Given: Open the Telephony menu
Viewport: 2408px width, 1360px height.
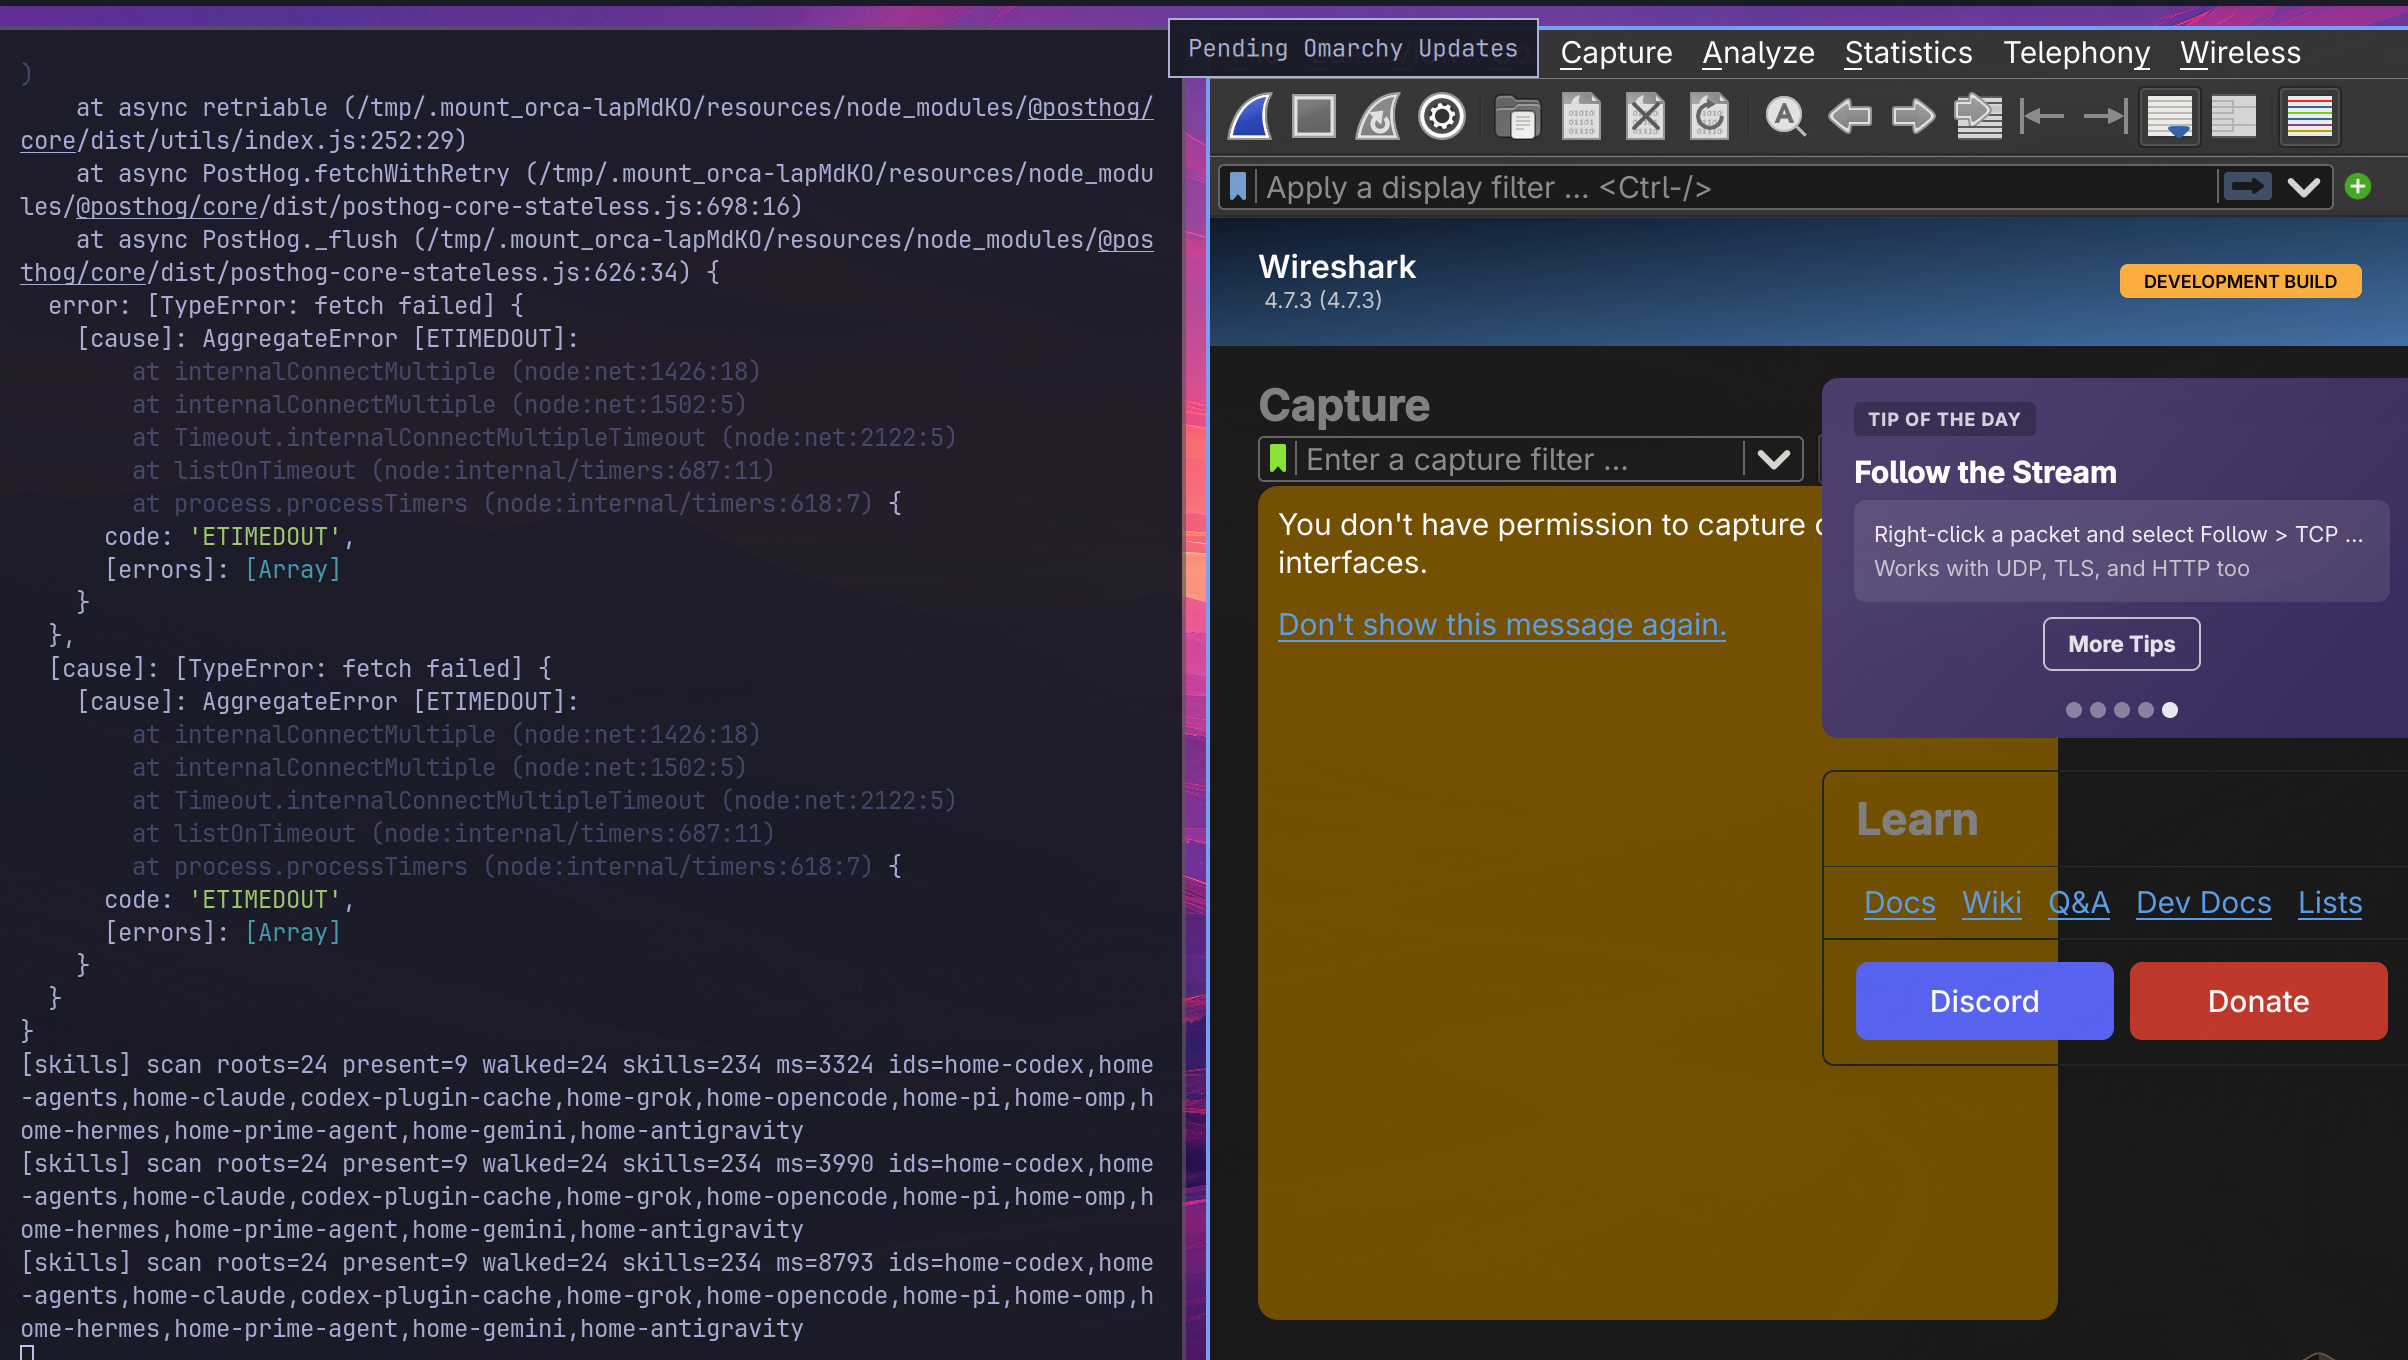Looking at the screenshot, I should (2076, 52).
